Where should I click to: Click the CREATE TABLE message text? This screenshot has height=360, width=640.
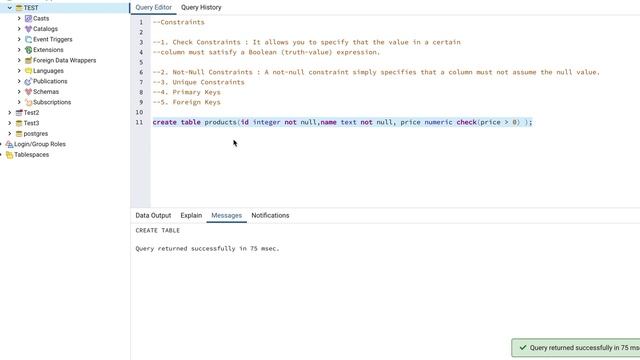click(x=158, y=231)
